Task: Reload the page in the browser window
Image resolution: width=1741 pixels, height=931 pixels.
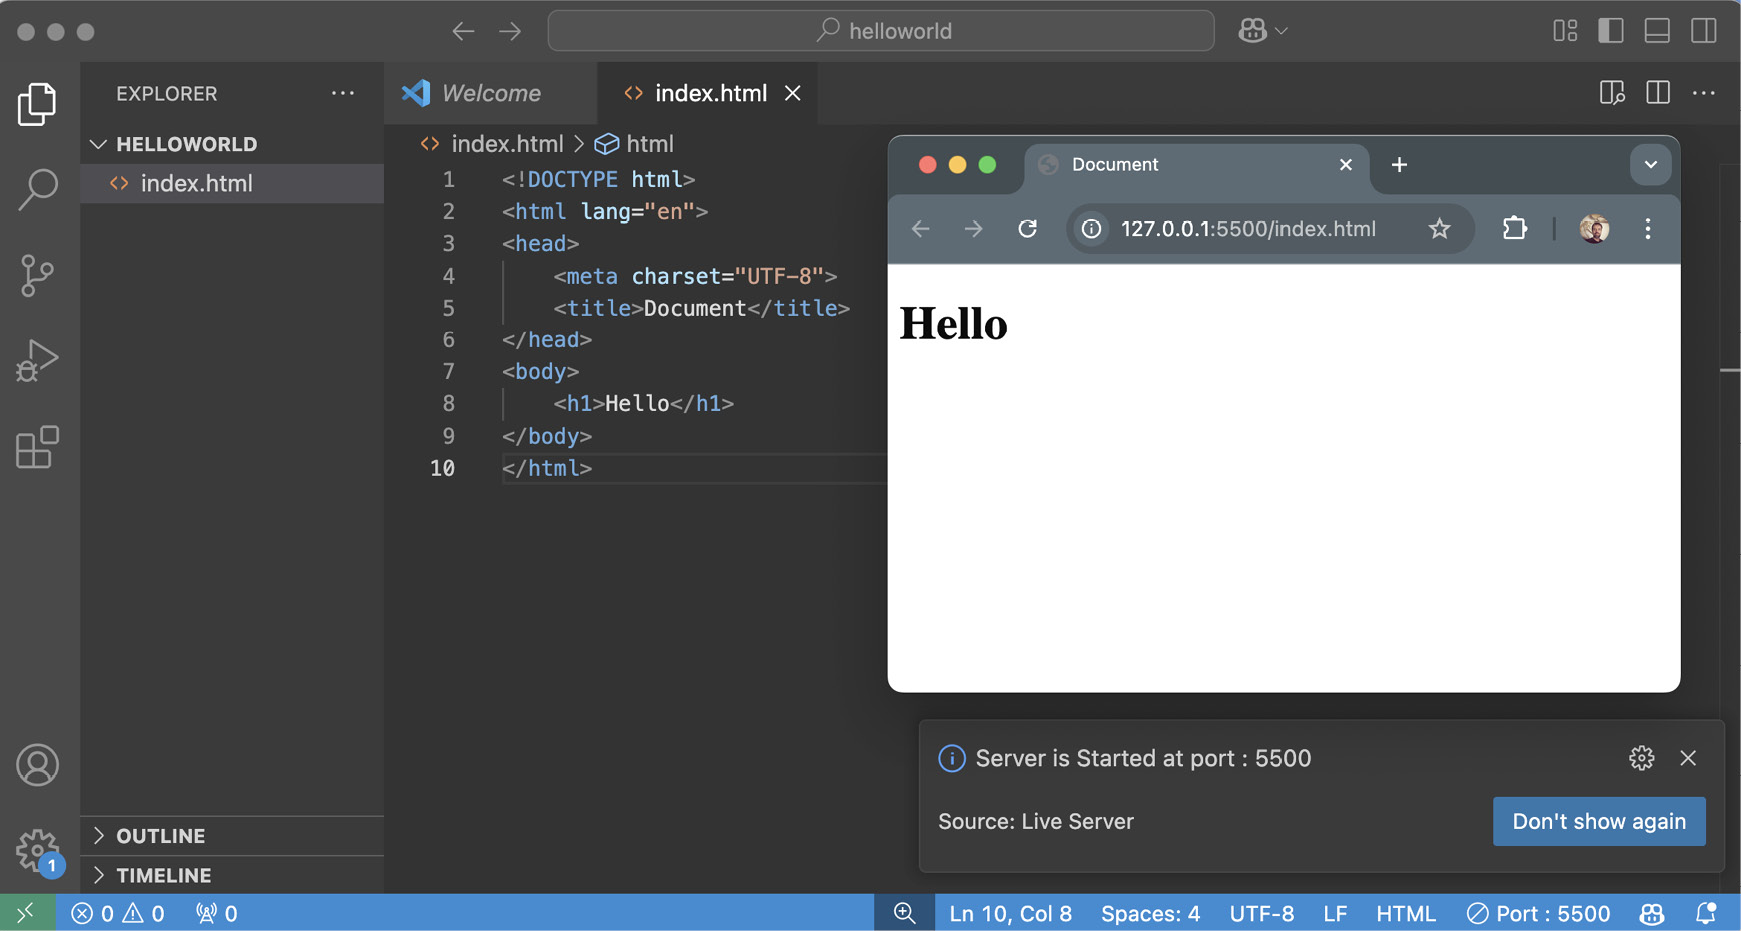Action: pyautogui.click(x=1027, y=229)
